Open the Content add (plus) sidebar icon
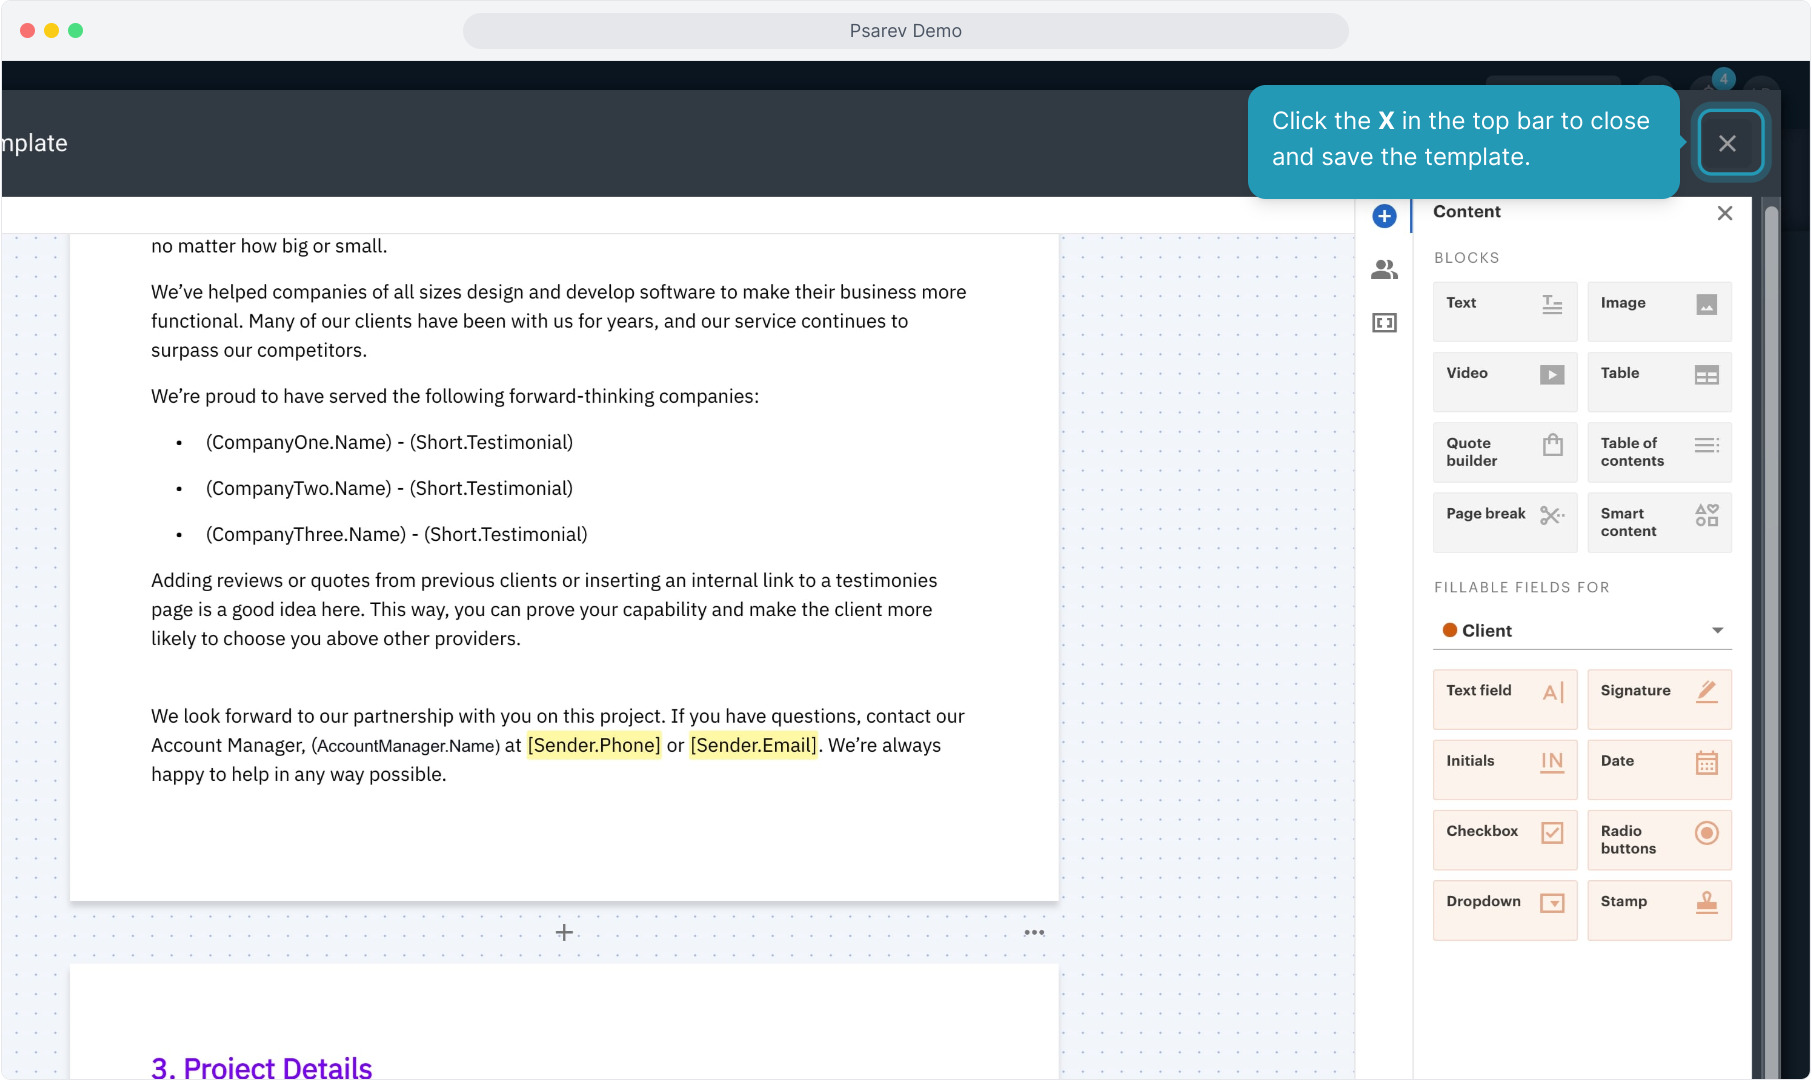Image resolution: width=1812 pixels, height=1080 pixels. point(1384,216)
